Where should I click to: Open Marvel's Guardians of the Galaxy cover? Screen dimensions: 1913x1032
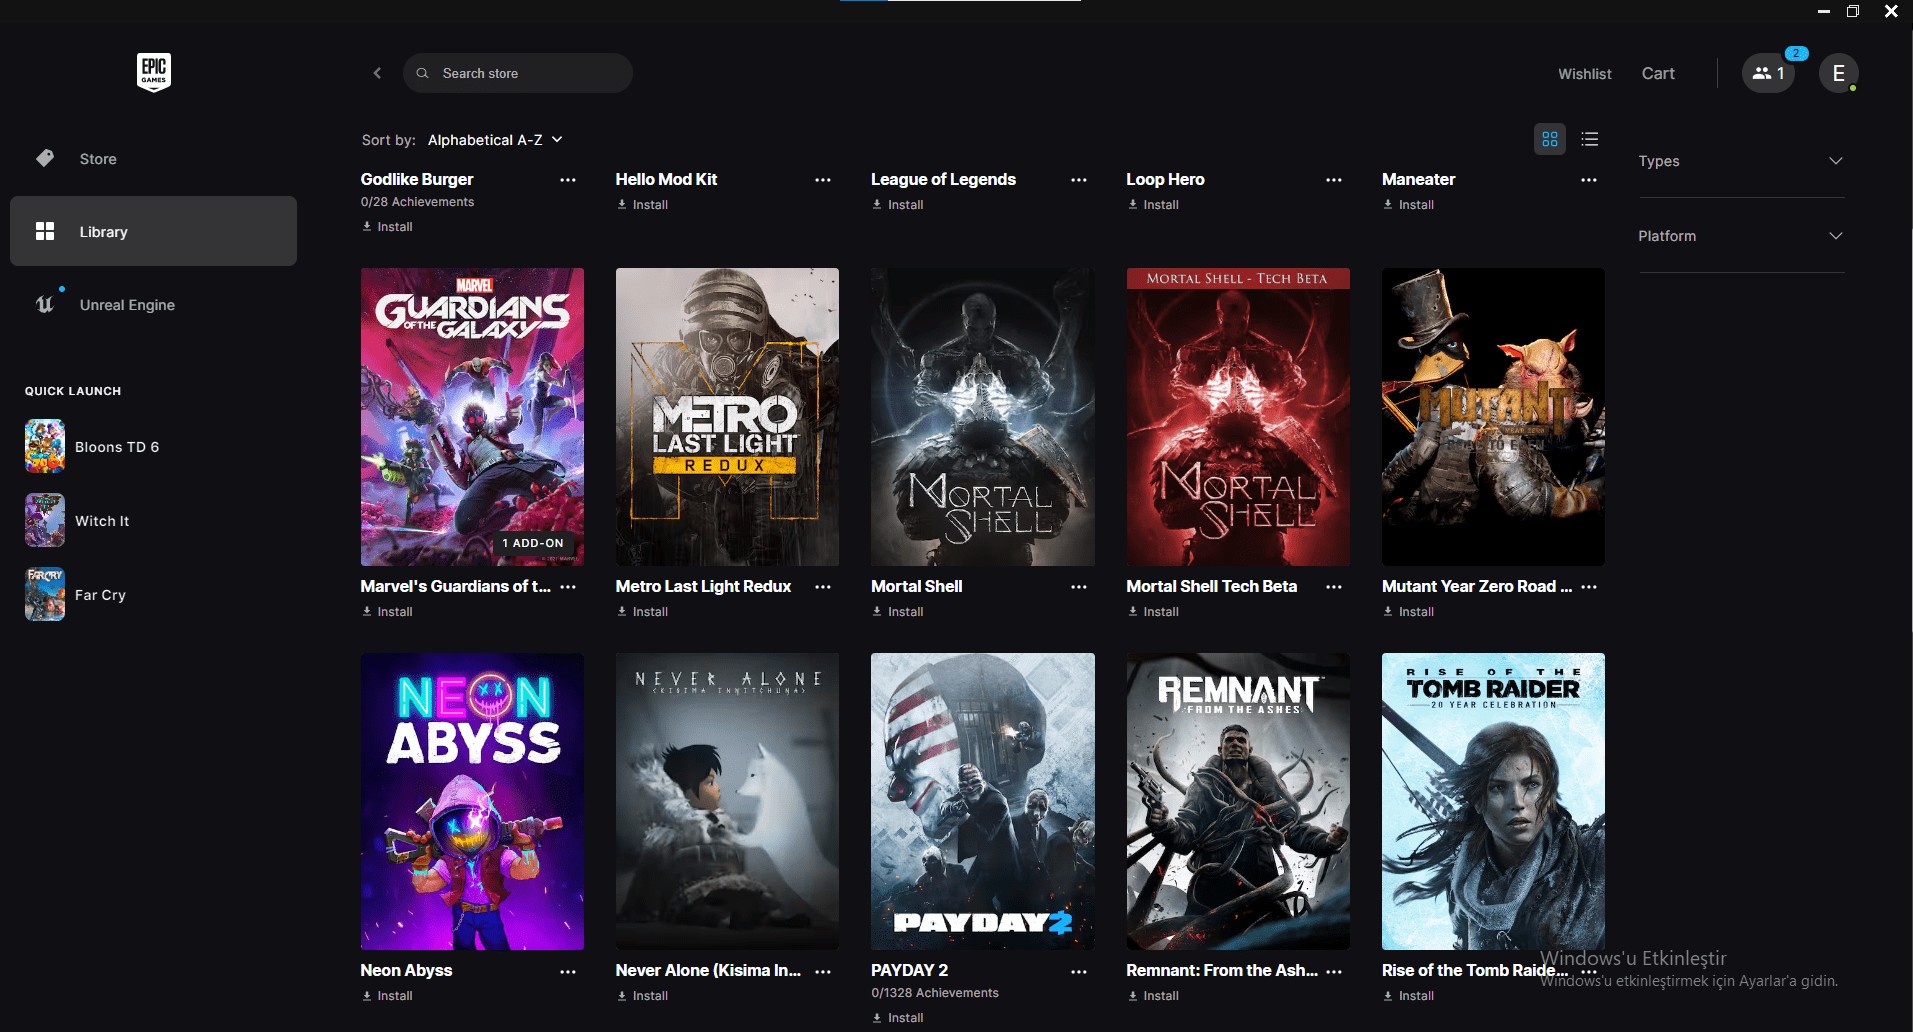point(472,416)
